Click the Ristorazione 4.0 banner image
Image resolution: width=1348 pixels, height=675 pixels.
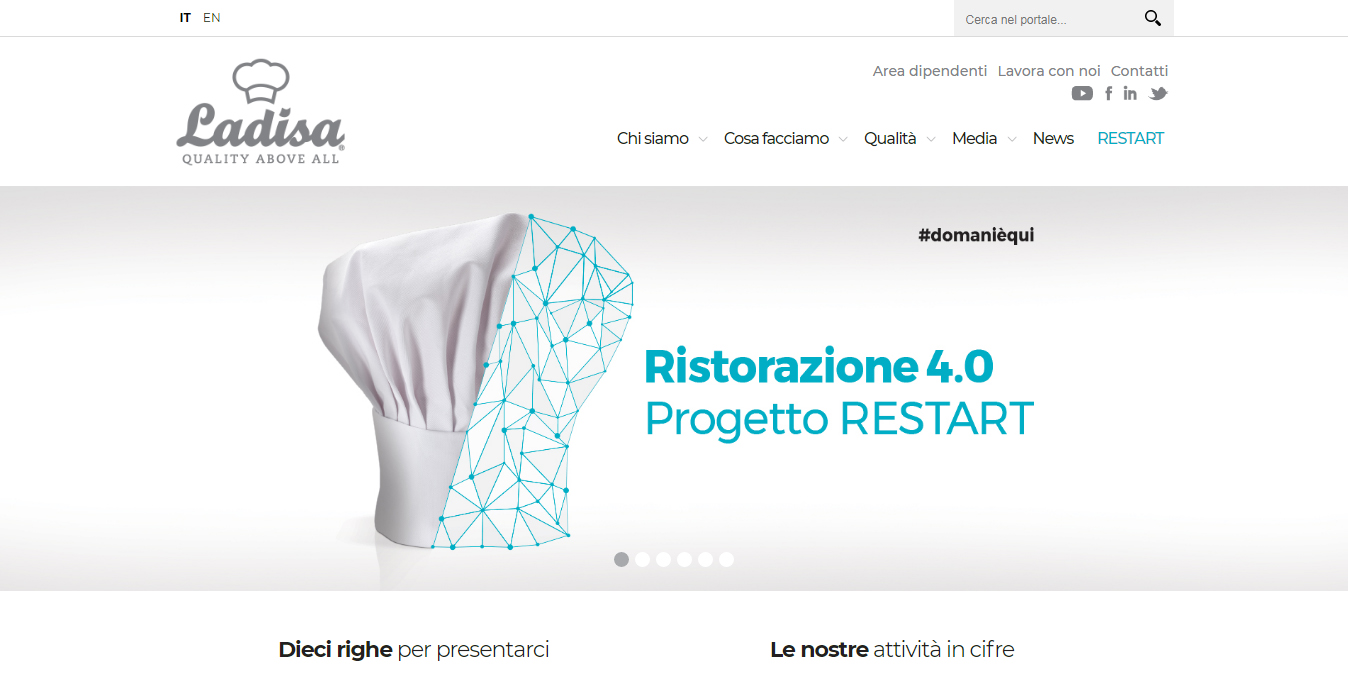pos(674,388)
